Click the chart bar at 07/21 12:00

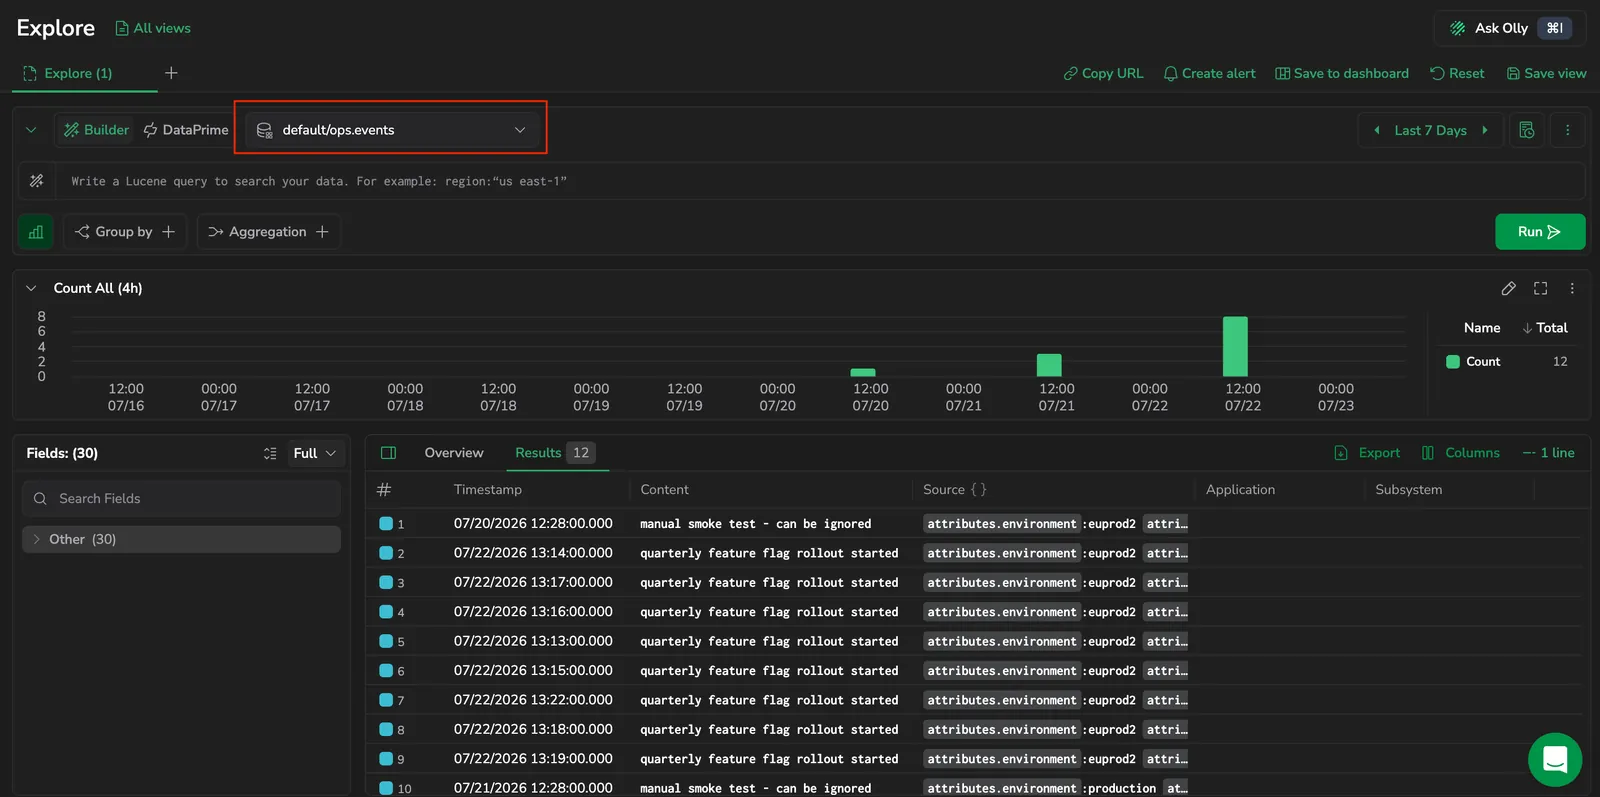(1049, 365)
